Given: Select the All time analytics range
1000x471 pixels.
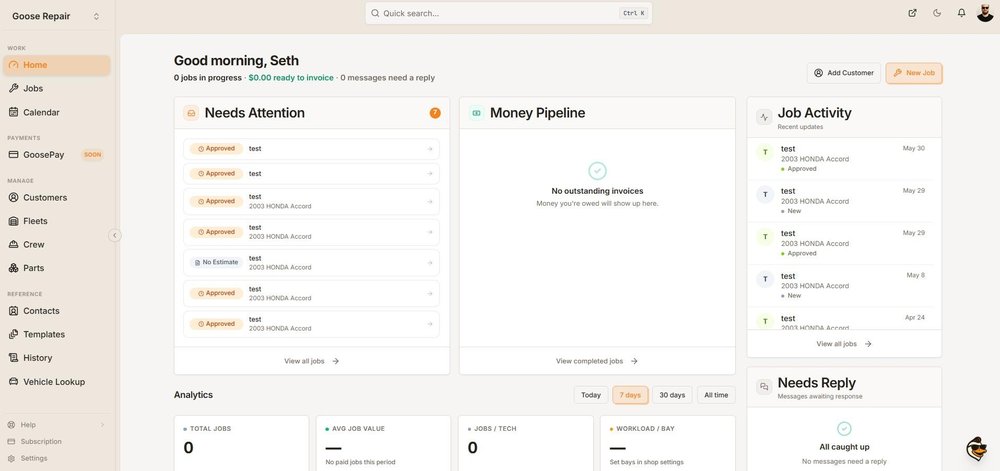Looking at the screenshot, I should pos(716,395).
